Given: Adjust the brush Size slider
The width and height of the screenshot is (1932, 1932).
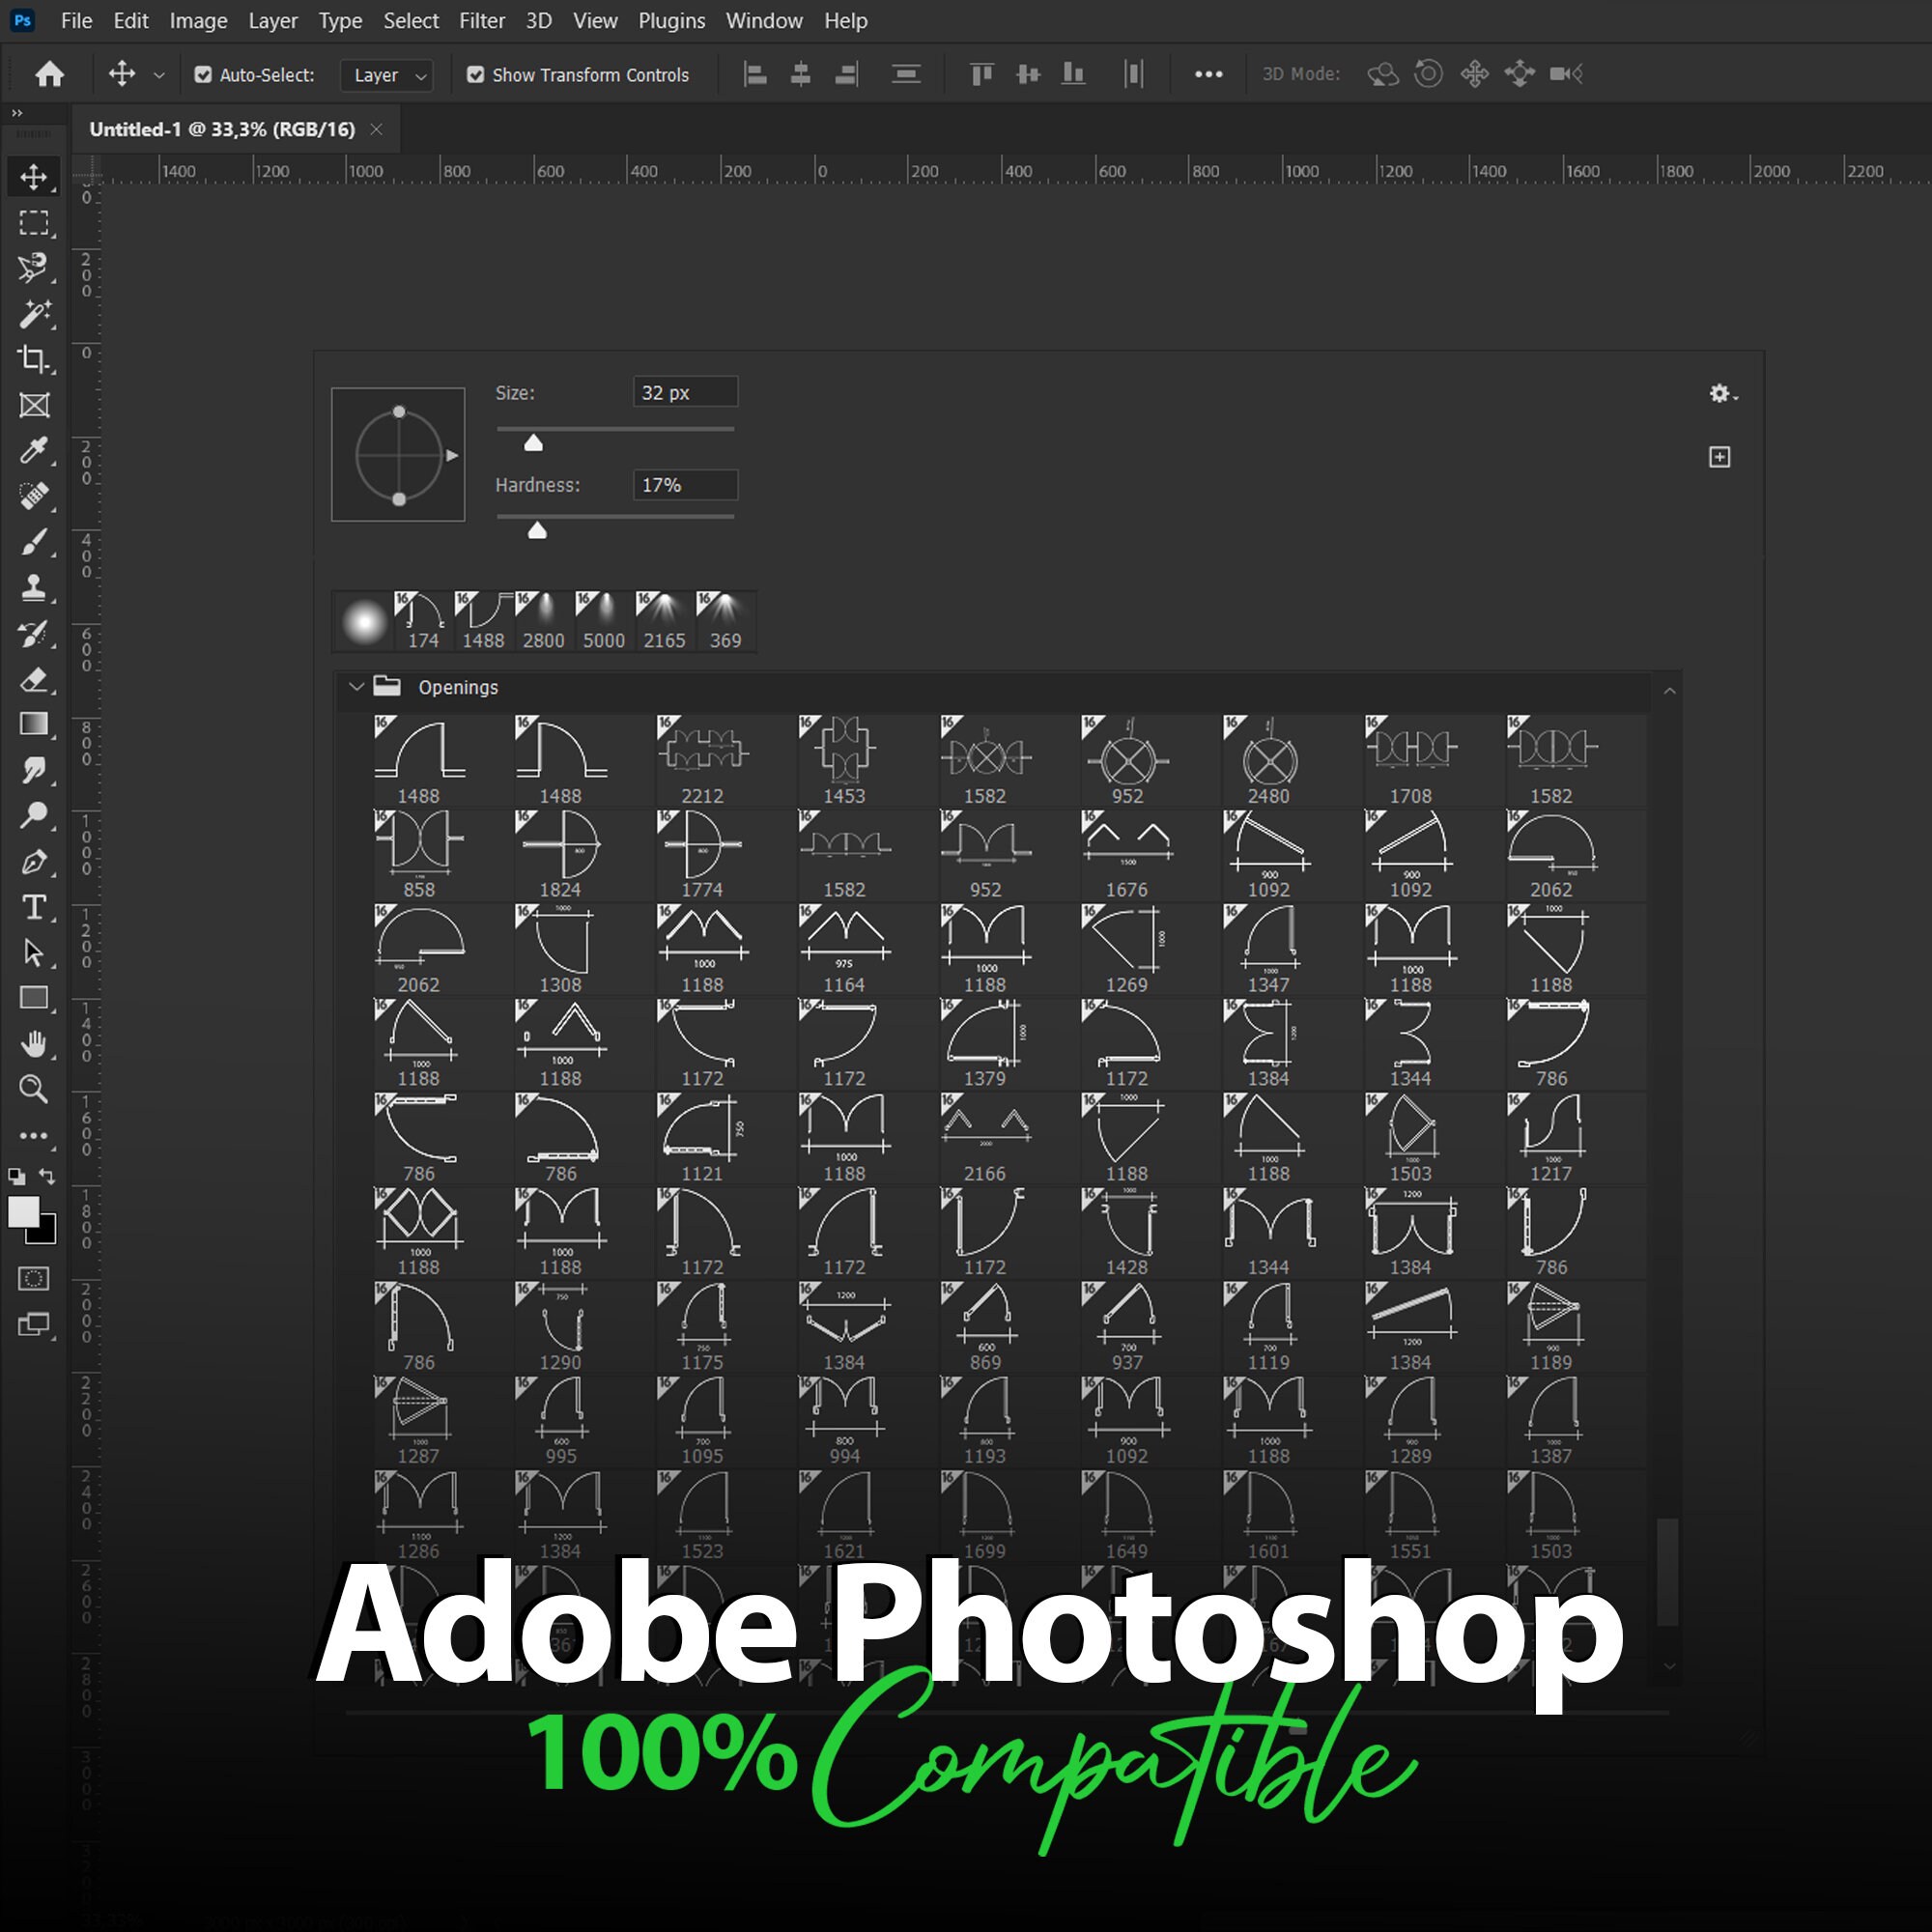Looking at the screenshot, I should [533, 442].
